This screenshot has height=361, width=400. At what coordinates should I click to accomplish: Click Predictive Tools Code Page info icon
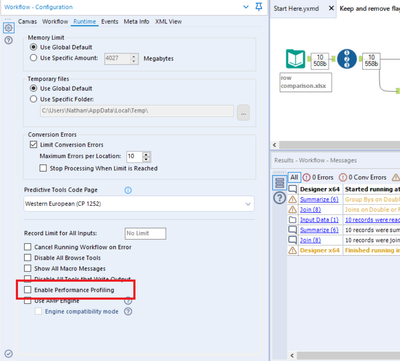(x=128, y=190)
